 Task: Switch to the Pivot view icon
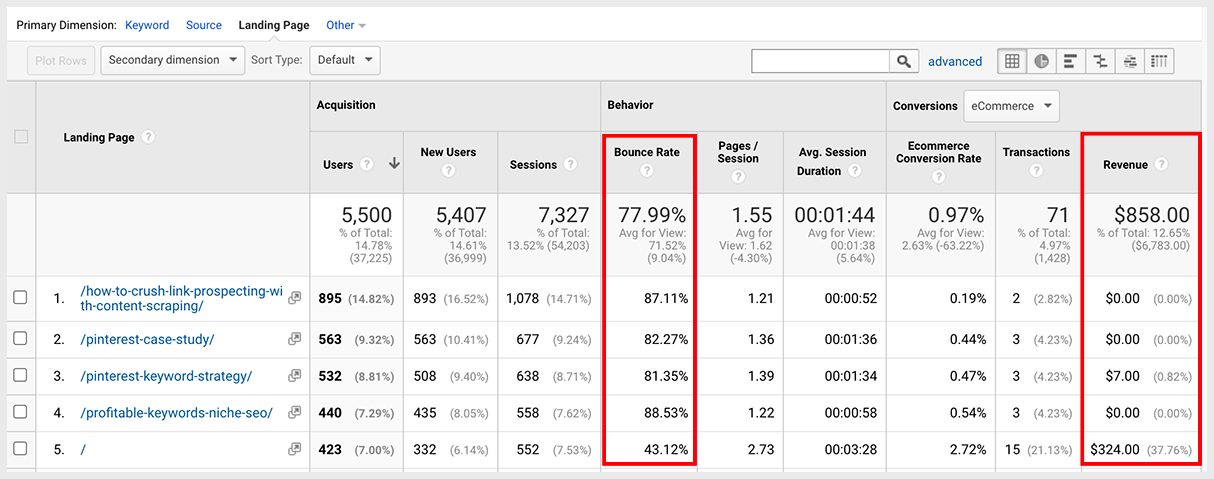click(1159, 61)
